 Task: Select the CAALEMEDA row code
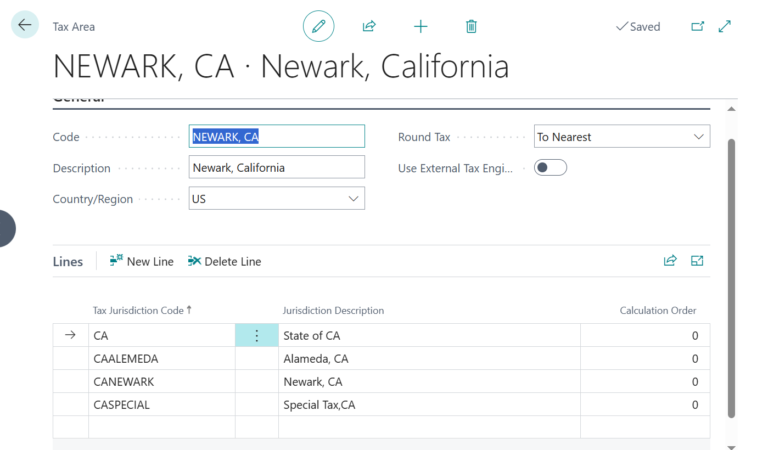[162, 358]
